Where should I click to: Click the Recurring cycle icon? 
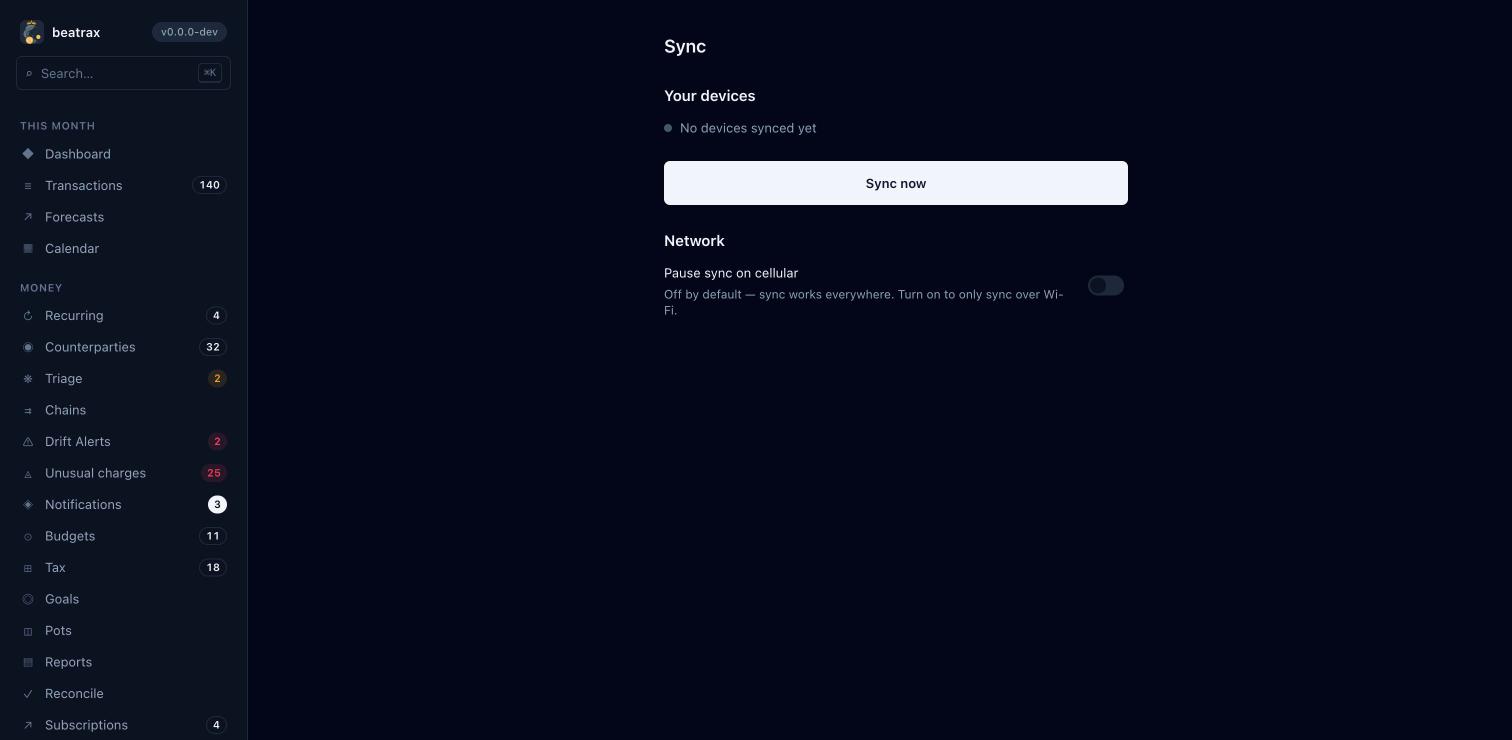coord(28,316)
